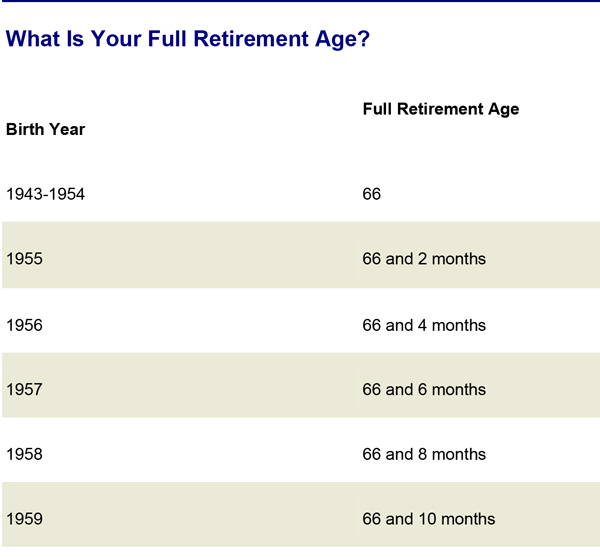Viewport: 600px width, 558px height.
Task: Click the word 'Age' in the column header
Action: pos(504,110)
